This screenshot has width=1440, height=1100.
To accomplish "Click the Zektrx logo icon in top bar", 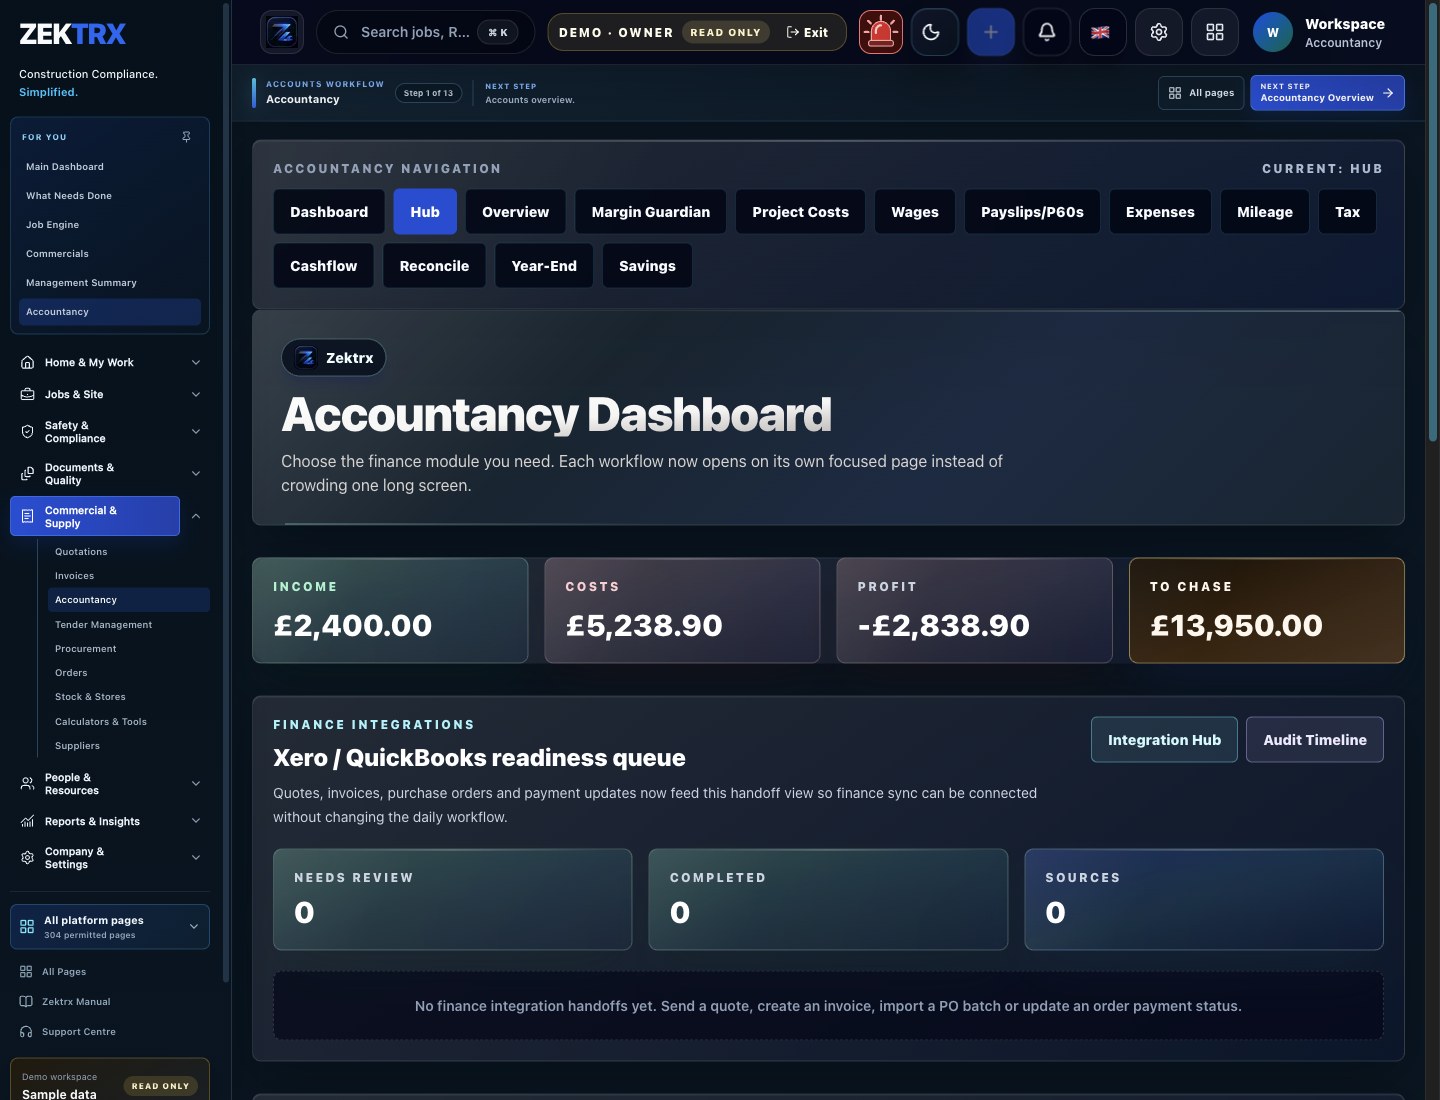I will click(x=282, y=32).
